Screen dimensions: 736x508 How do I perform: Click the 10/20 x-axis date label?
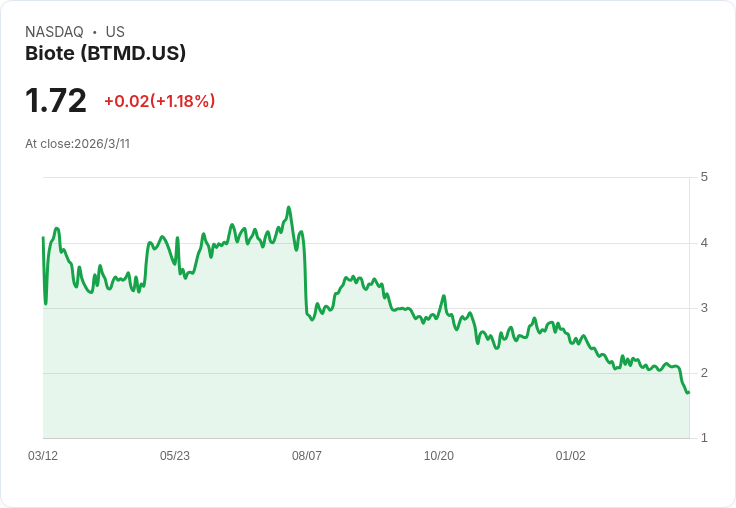click(x=439, y=456)
